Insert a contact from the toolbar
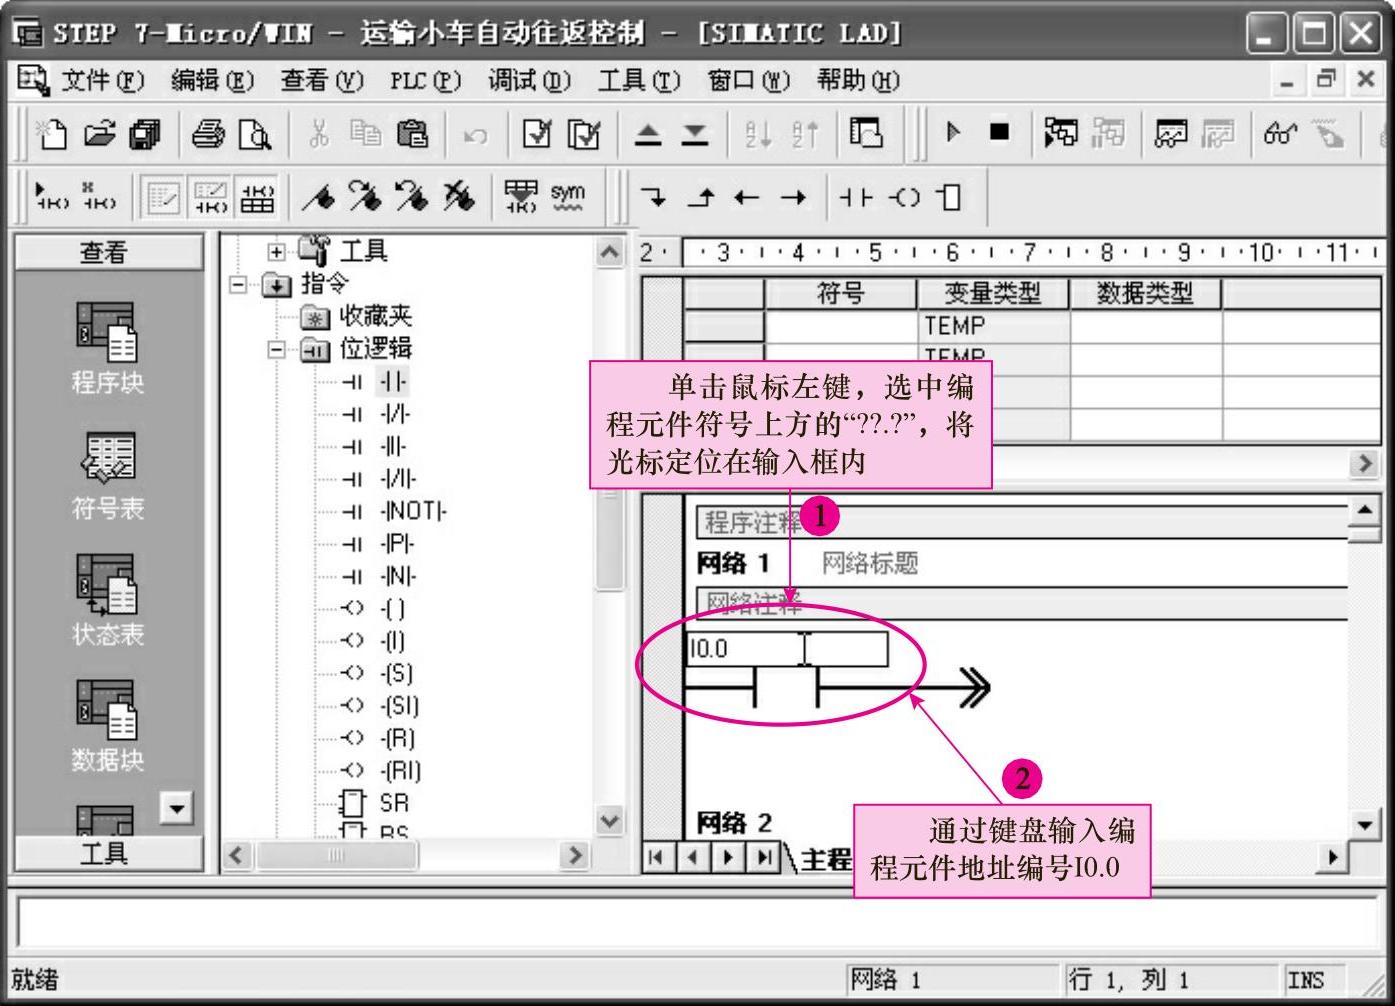Image resolution: width=1395 pixels, height=1006 pixels. (x=856, y=197)
